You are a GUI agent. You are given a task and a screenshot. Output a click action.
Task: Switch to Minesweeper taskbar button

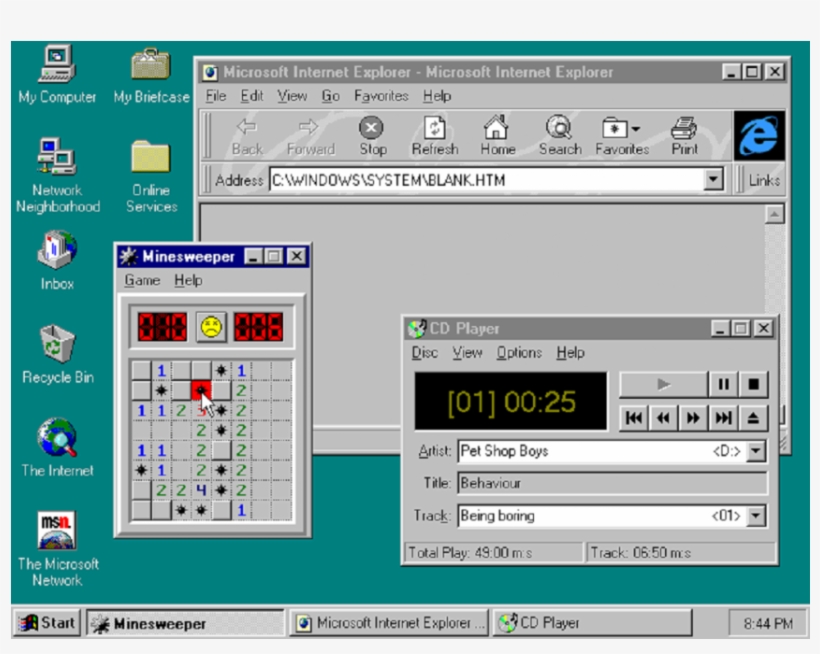click(x=186, y=623)
